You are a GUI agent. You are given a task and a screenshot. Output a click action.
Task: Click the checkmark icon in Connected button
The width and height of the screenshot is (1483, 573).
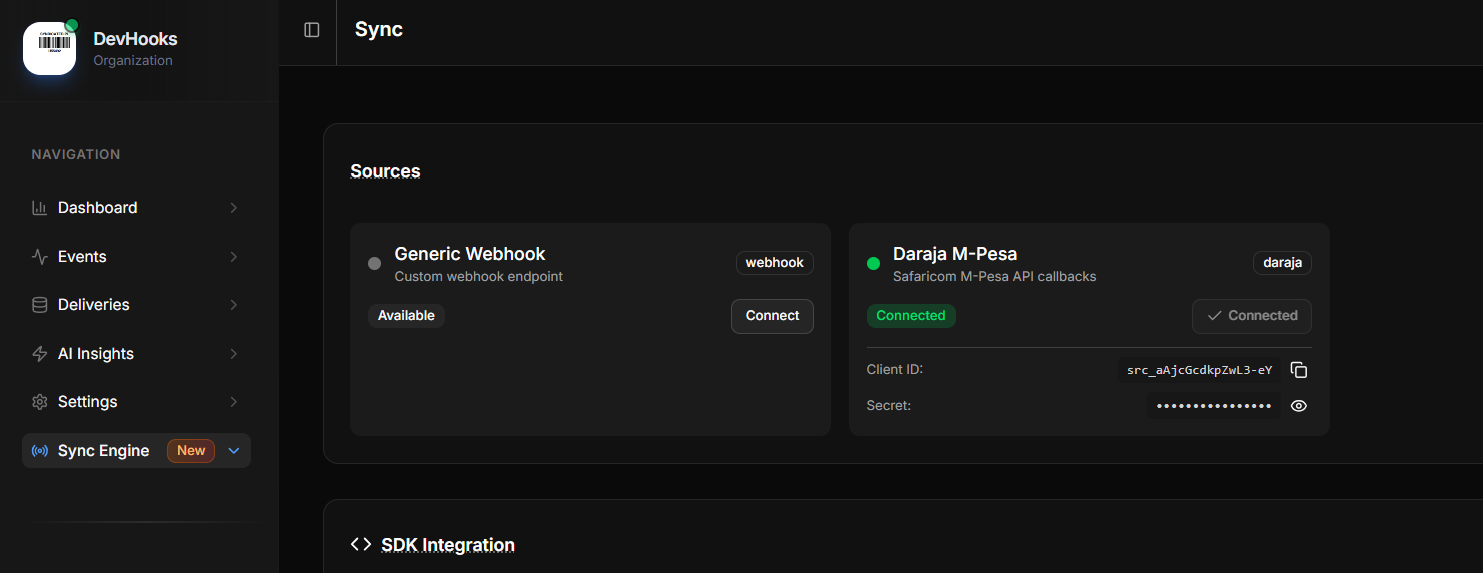tap(1215, 316)
